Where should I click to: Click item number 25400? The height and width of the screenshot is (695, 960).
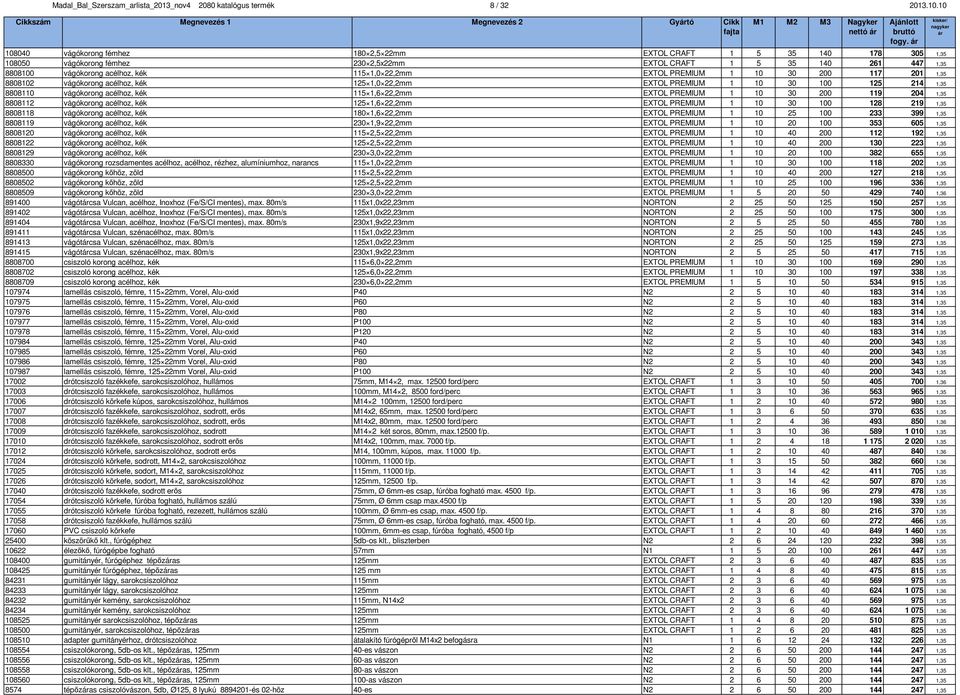coord(15,541)
